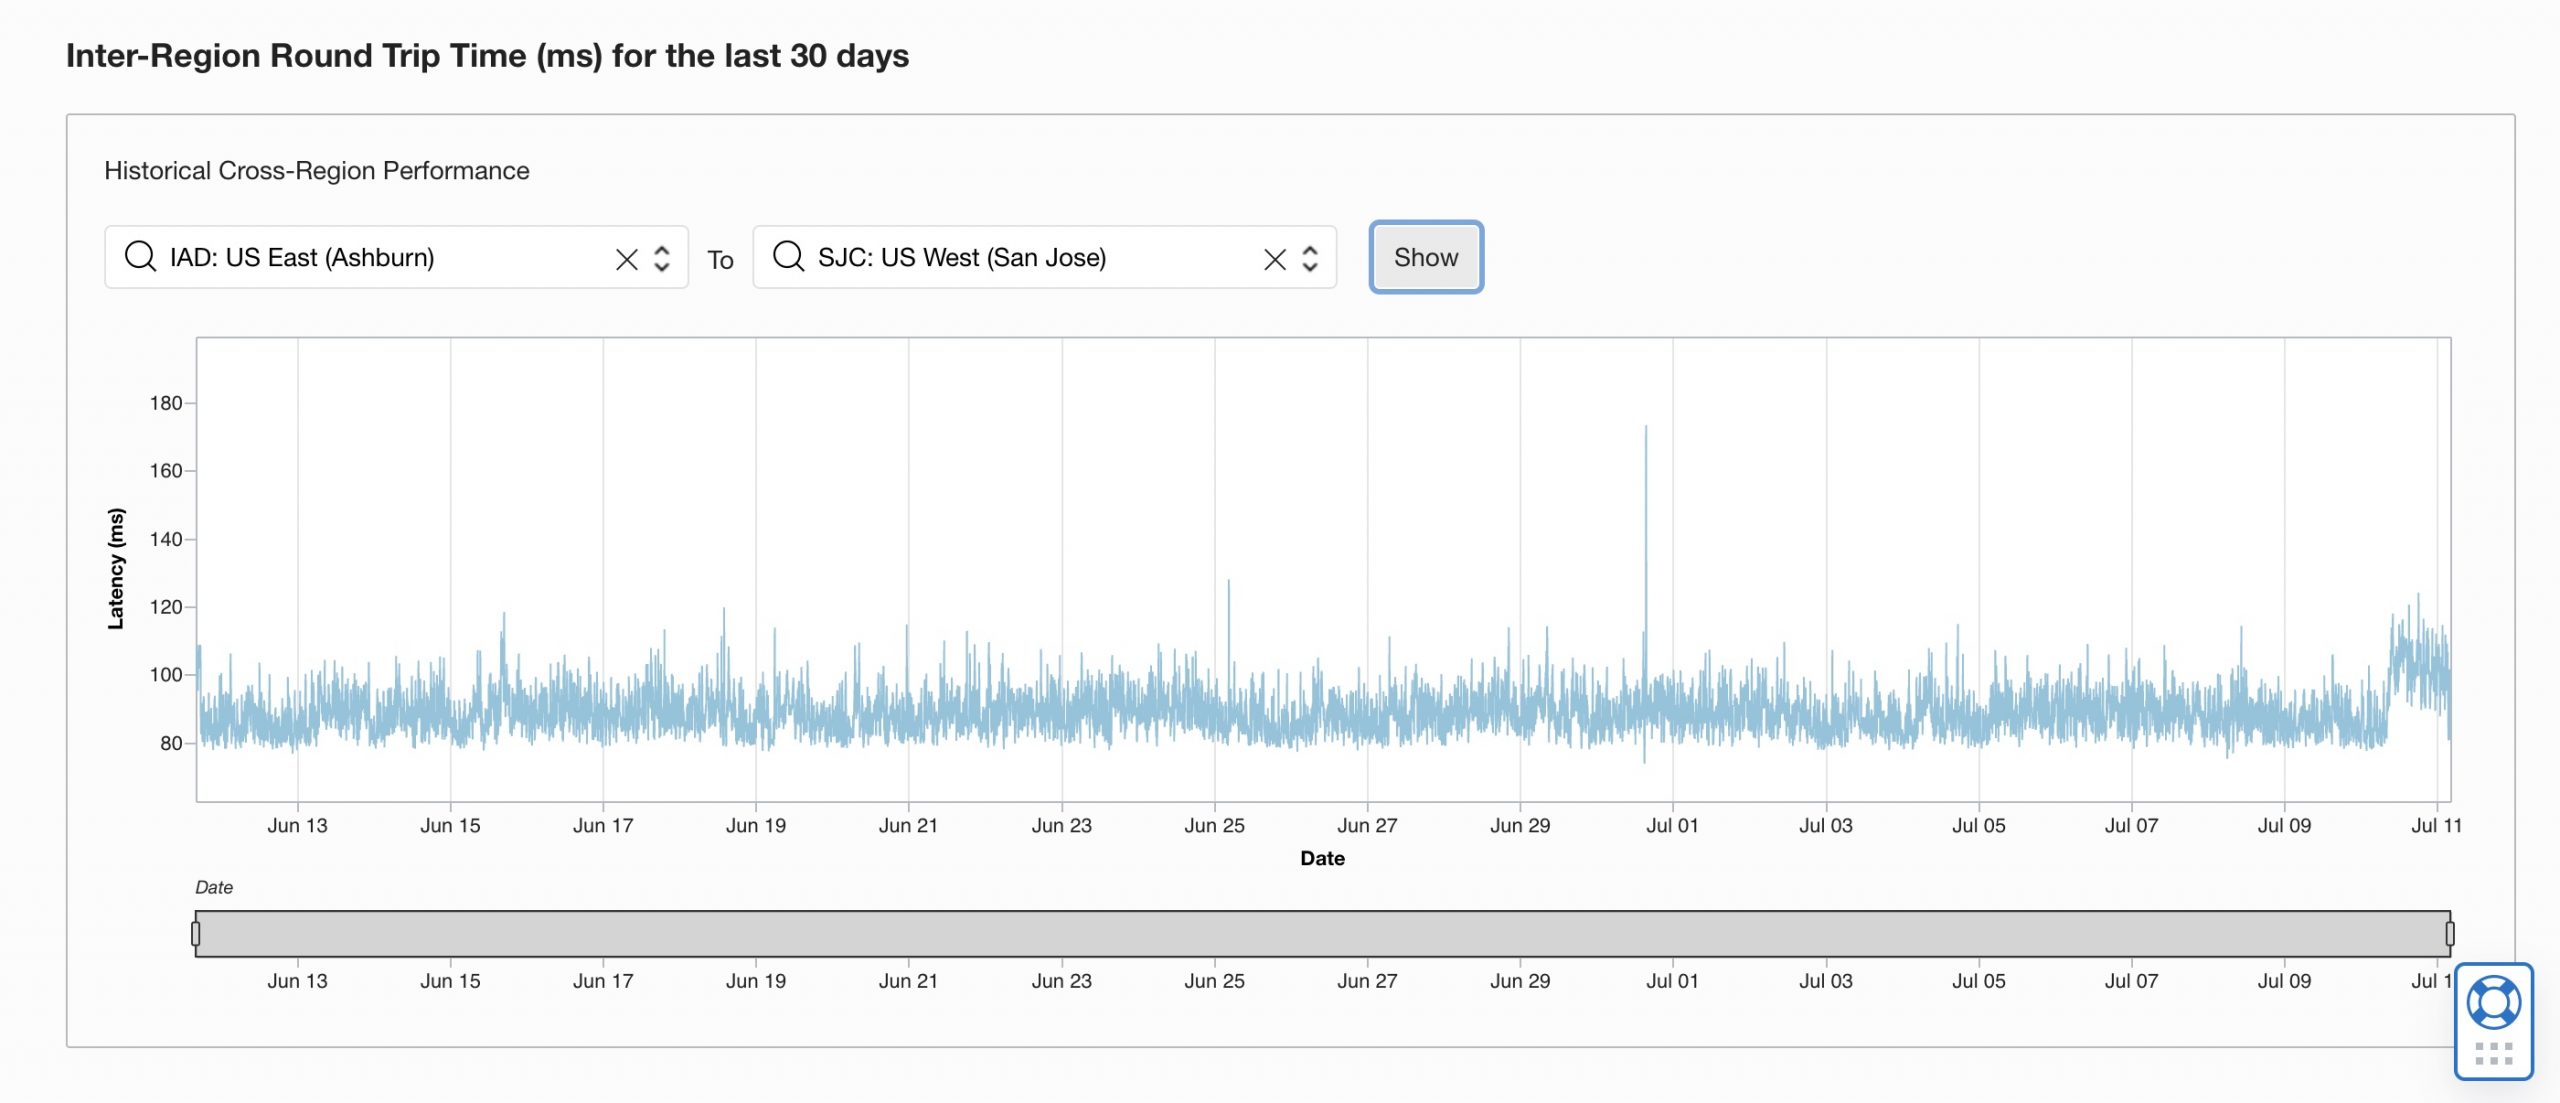The width and height of the screenshot is (2560, 1103).
Task: Open the lifebuoy help widget
Action: (2493, 1002)
